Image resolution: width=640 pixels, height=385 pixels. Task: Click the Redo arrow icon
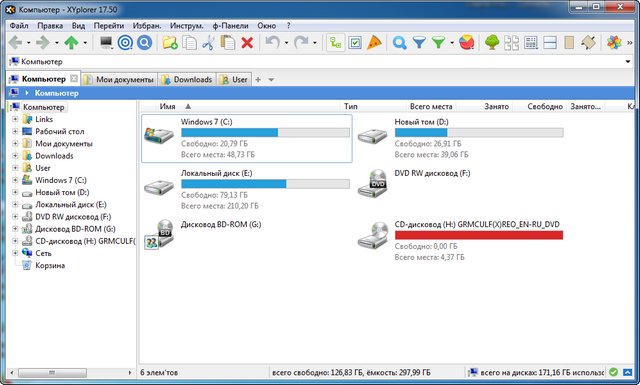[301, 42]
